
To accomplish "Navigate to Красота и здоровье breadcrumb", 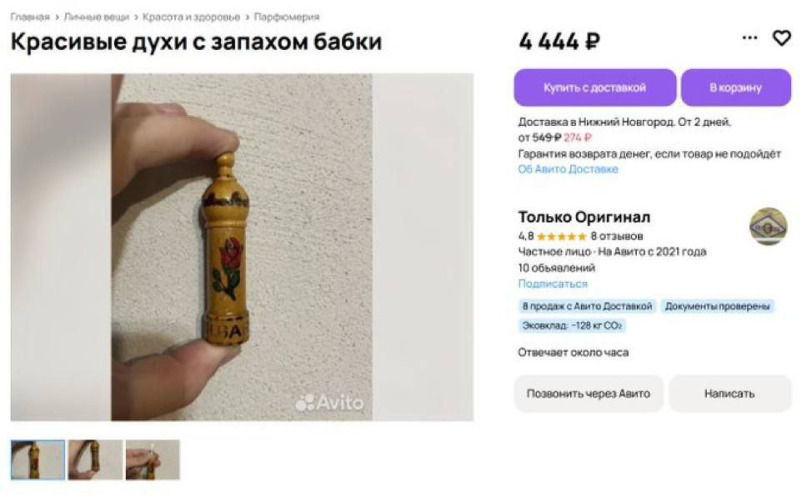I will pyautogui.click(x=191, y=17).
